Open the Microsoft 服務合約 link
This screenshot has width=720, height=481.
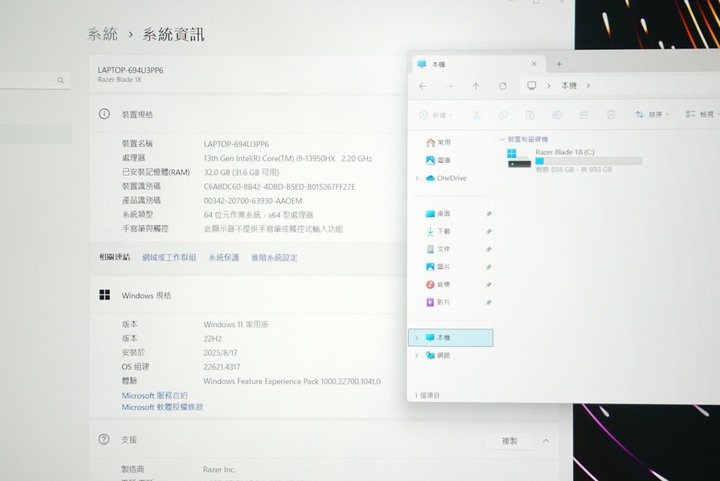tap(155, 395)
